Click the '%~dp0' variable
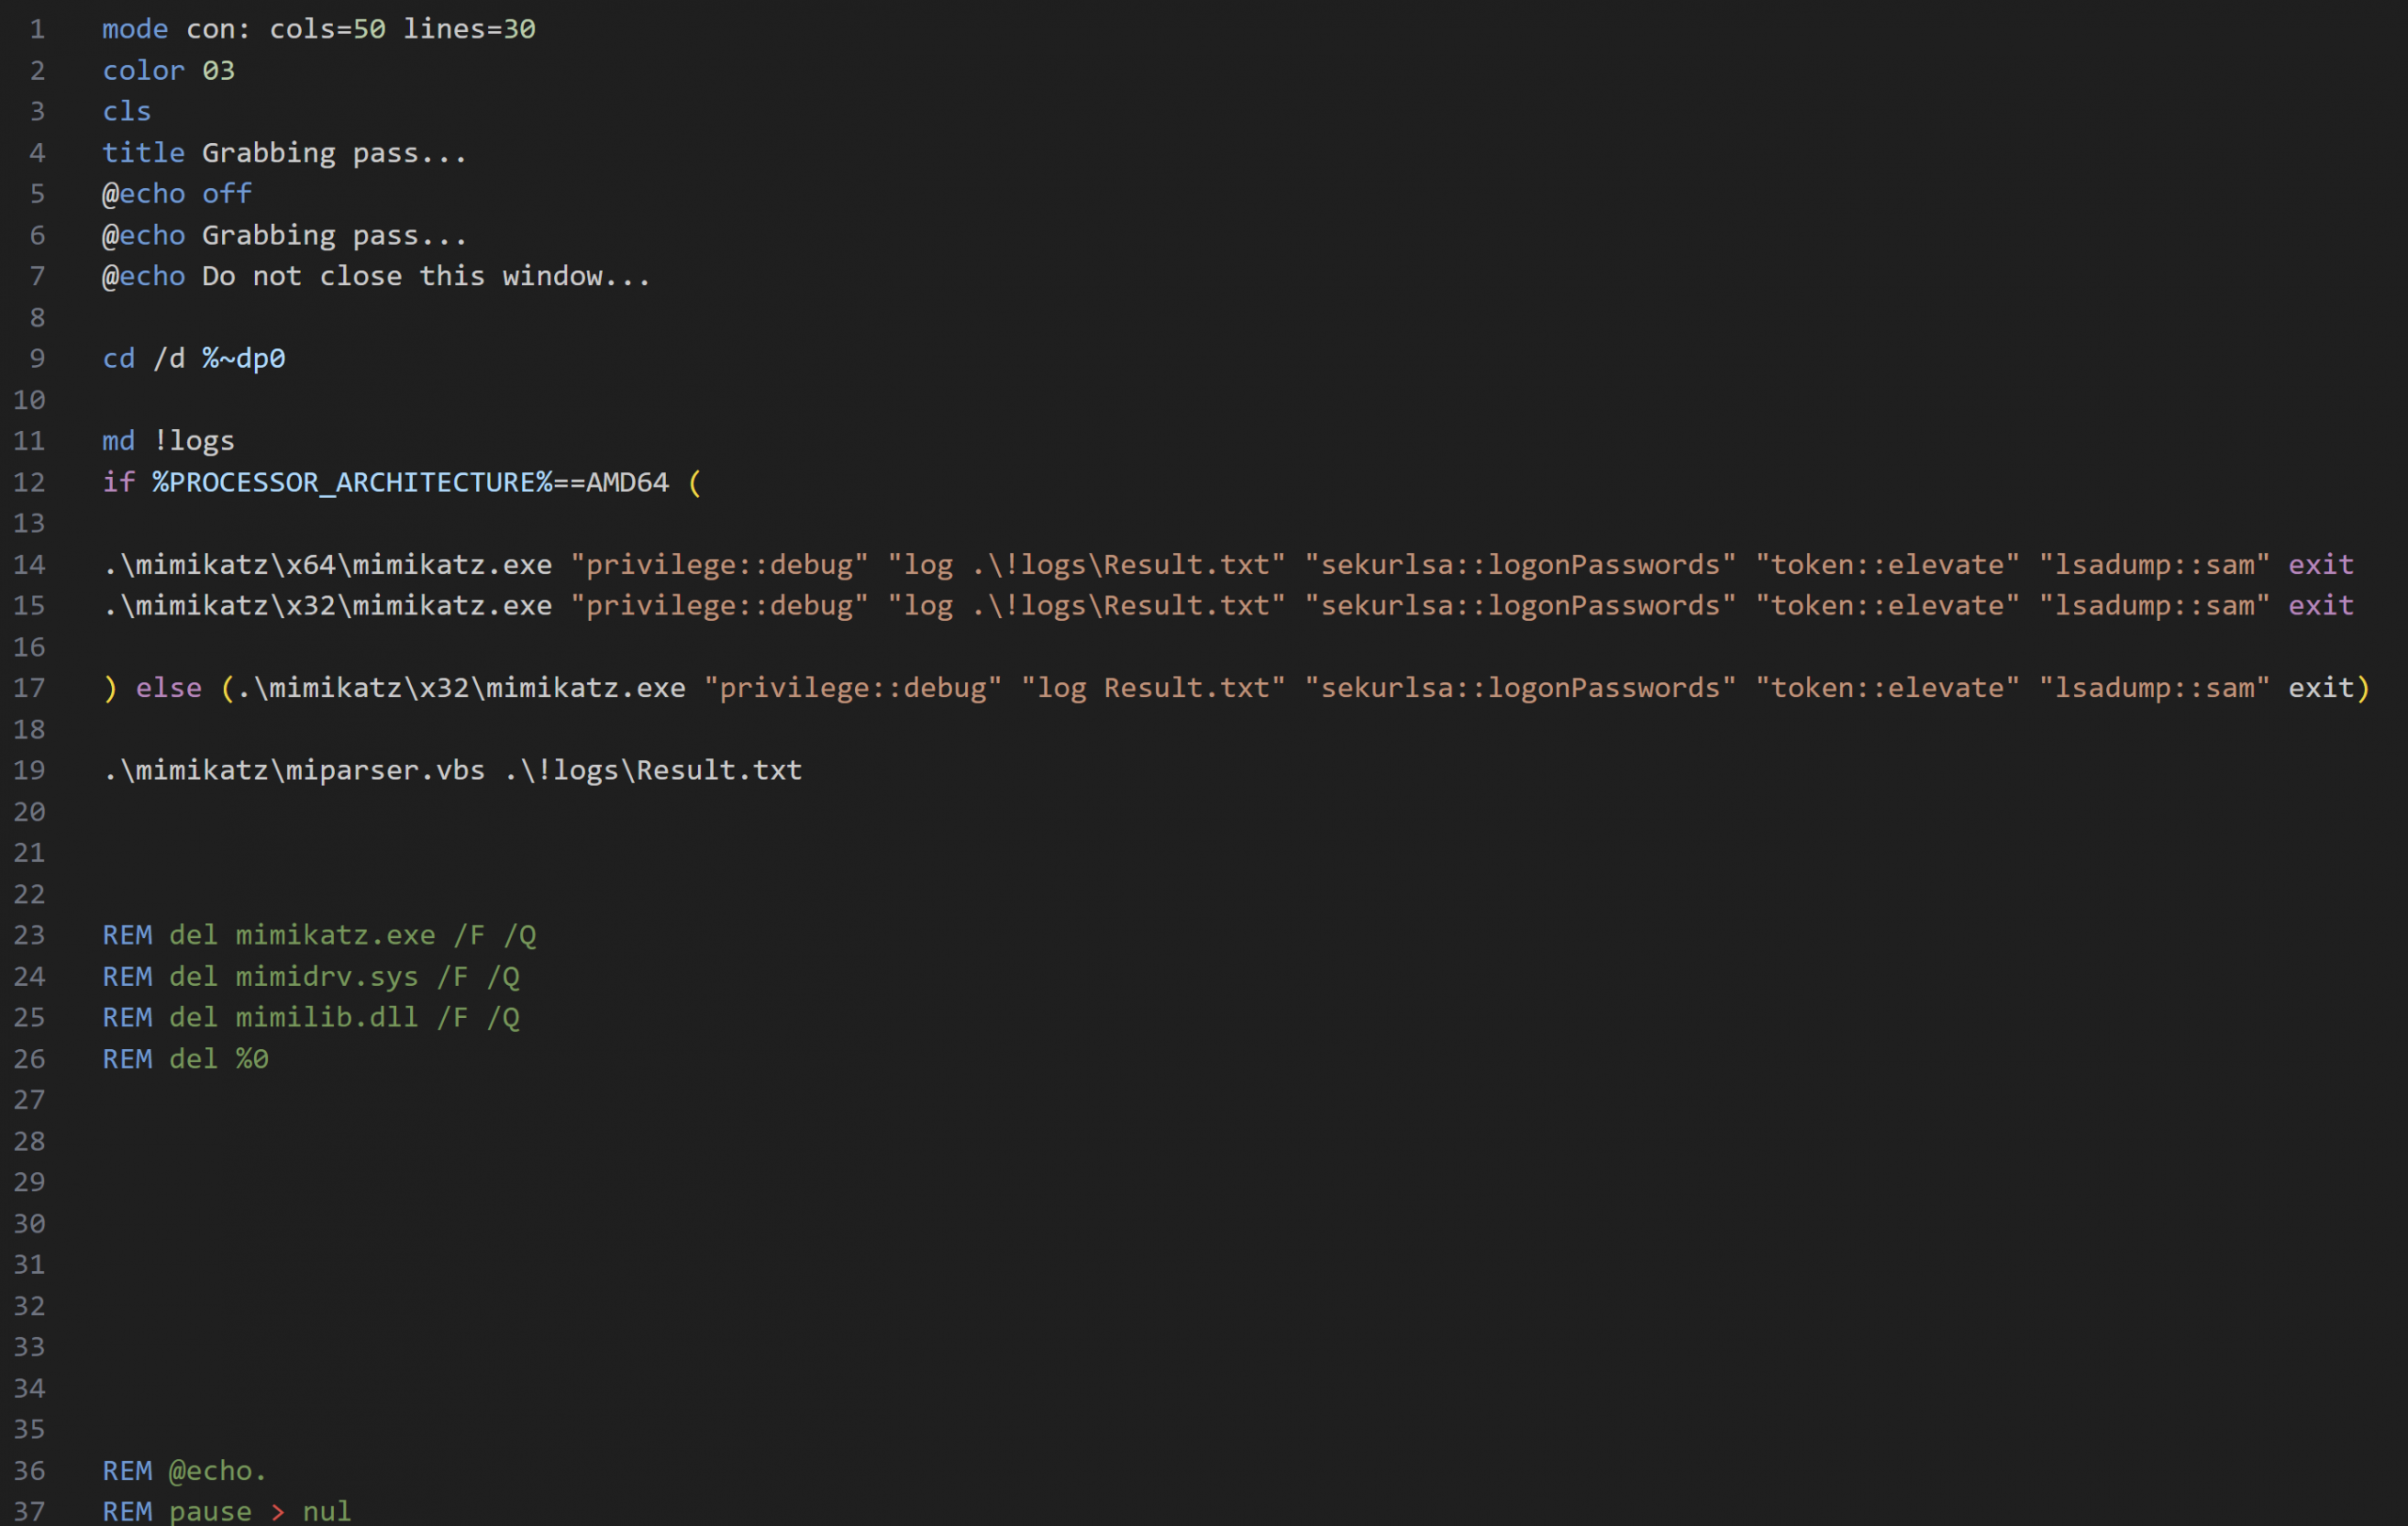The width and height of the screenshot is (2408, 1526). (244, 358)
